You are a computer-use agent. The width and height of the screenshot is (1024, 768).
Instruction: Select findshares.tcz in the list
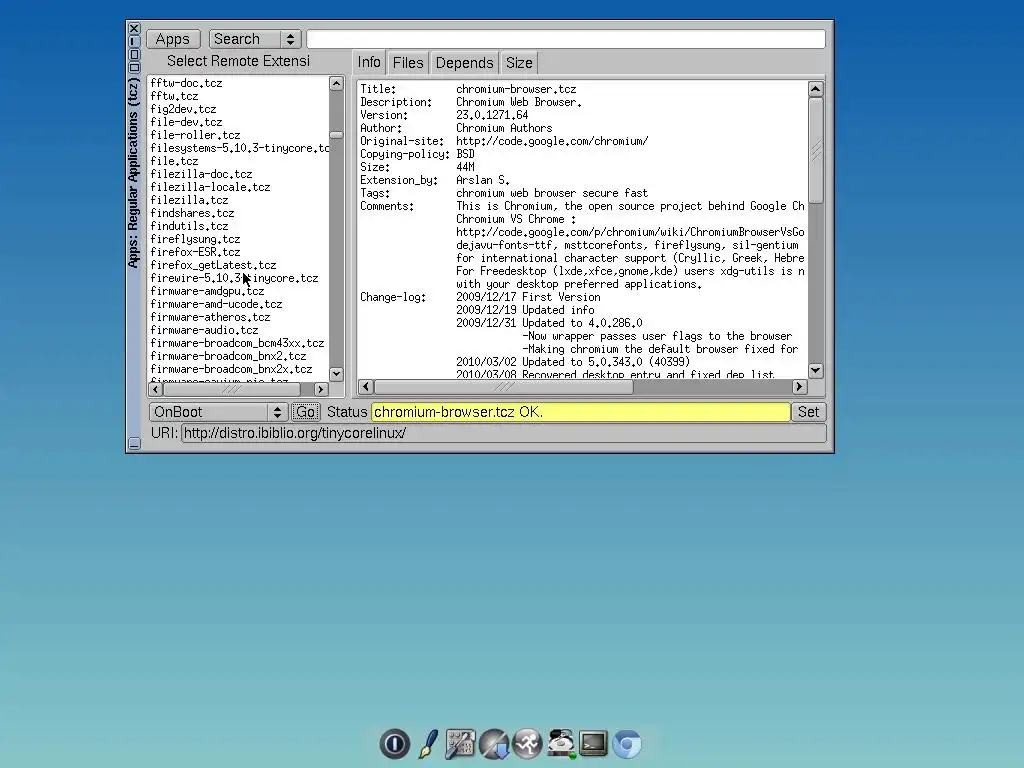point(192,214)
